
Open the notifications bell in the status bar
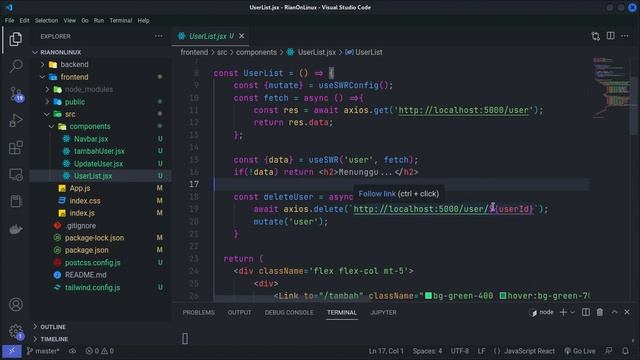625,351
